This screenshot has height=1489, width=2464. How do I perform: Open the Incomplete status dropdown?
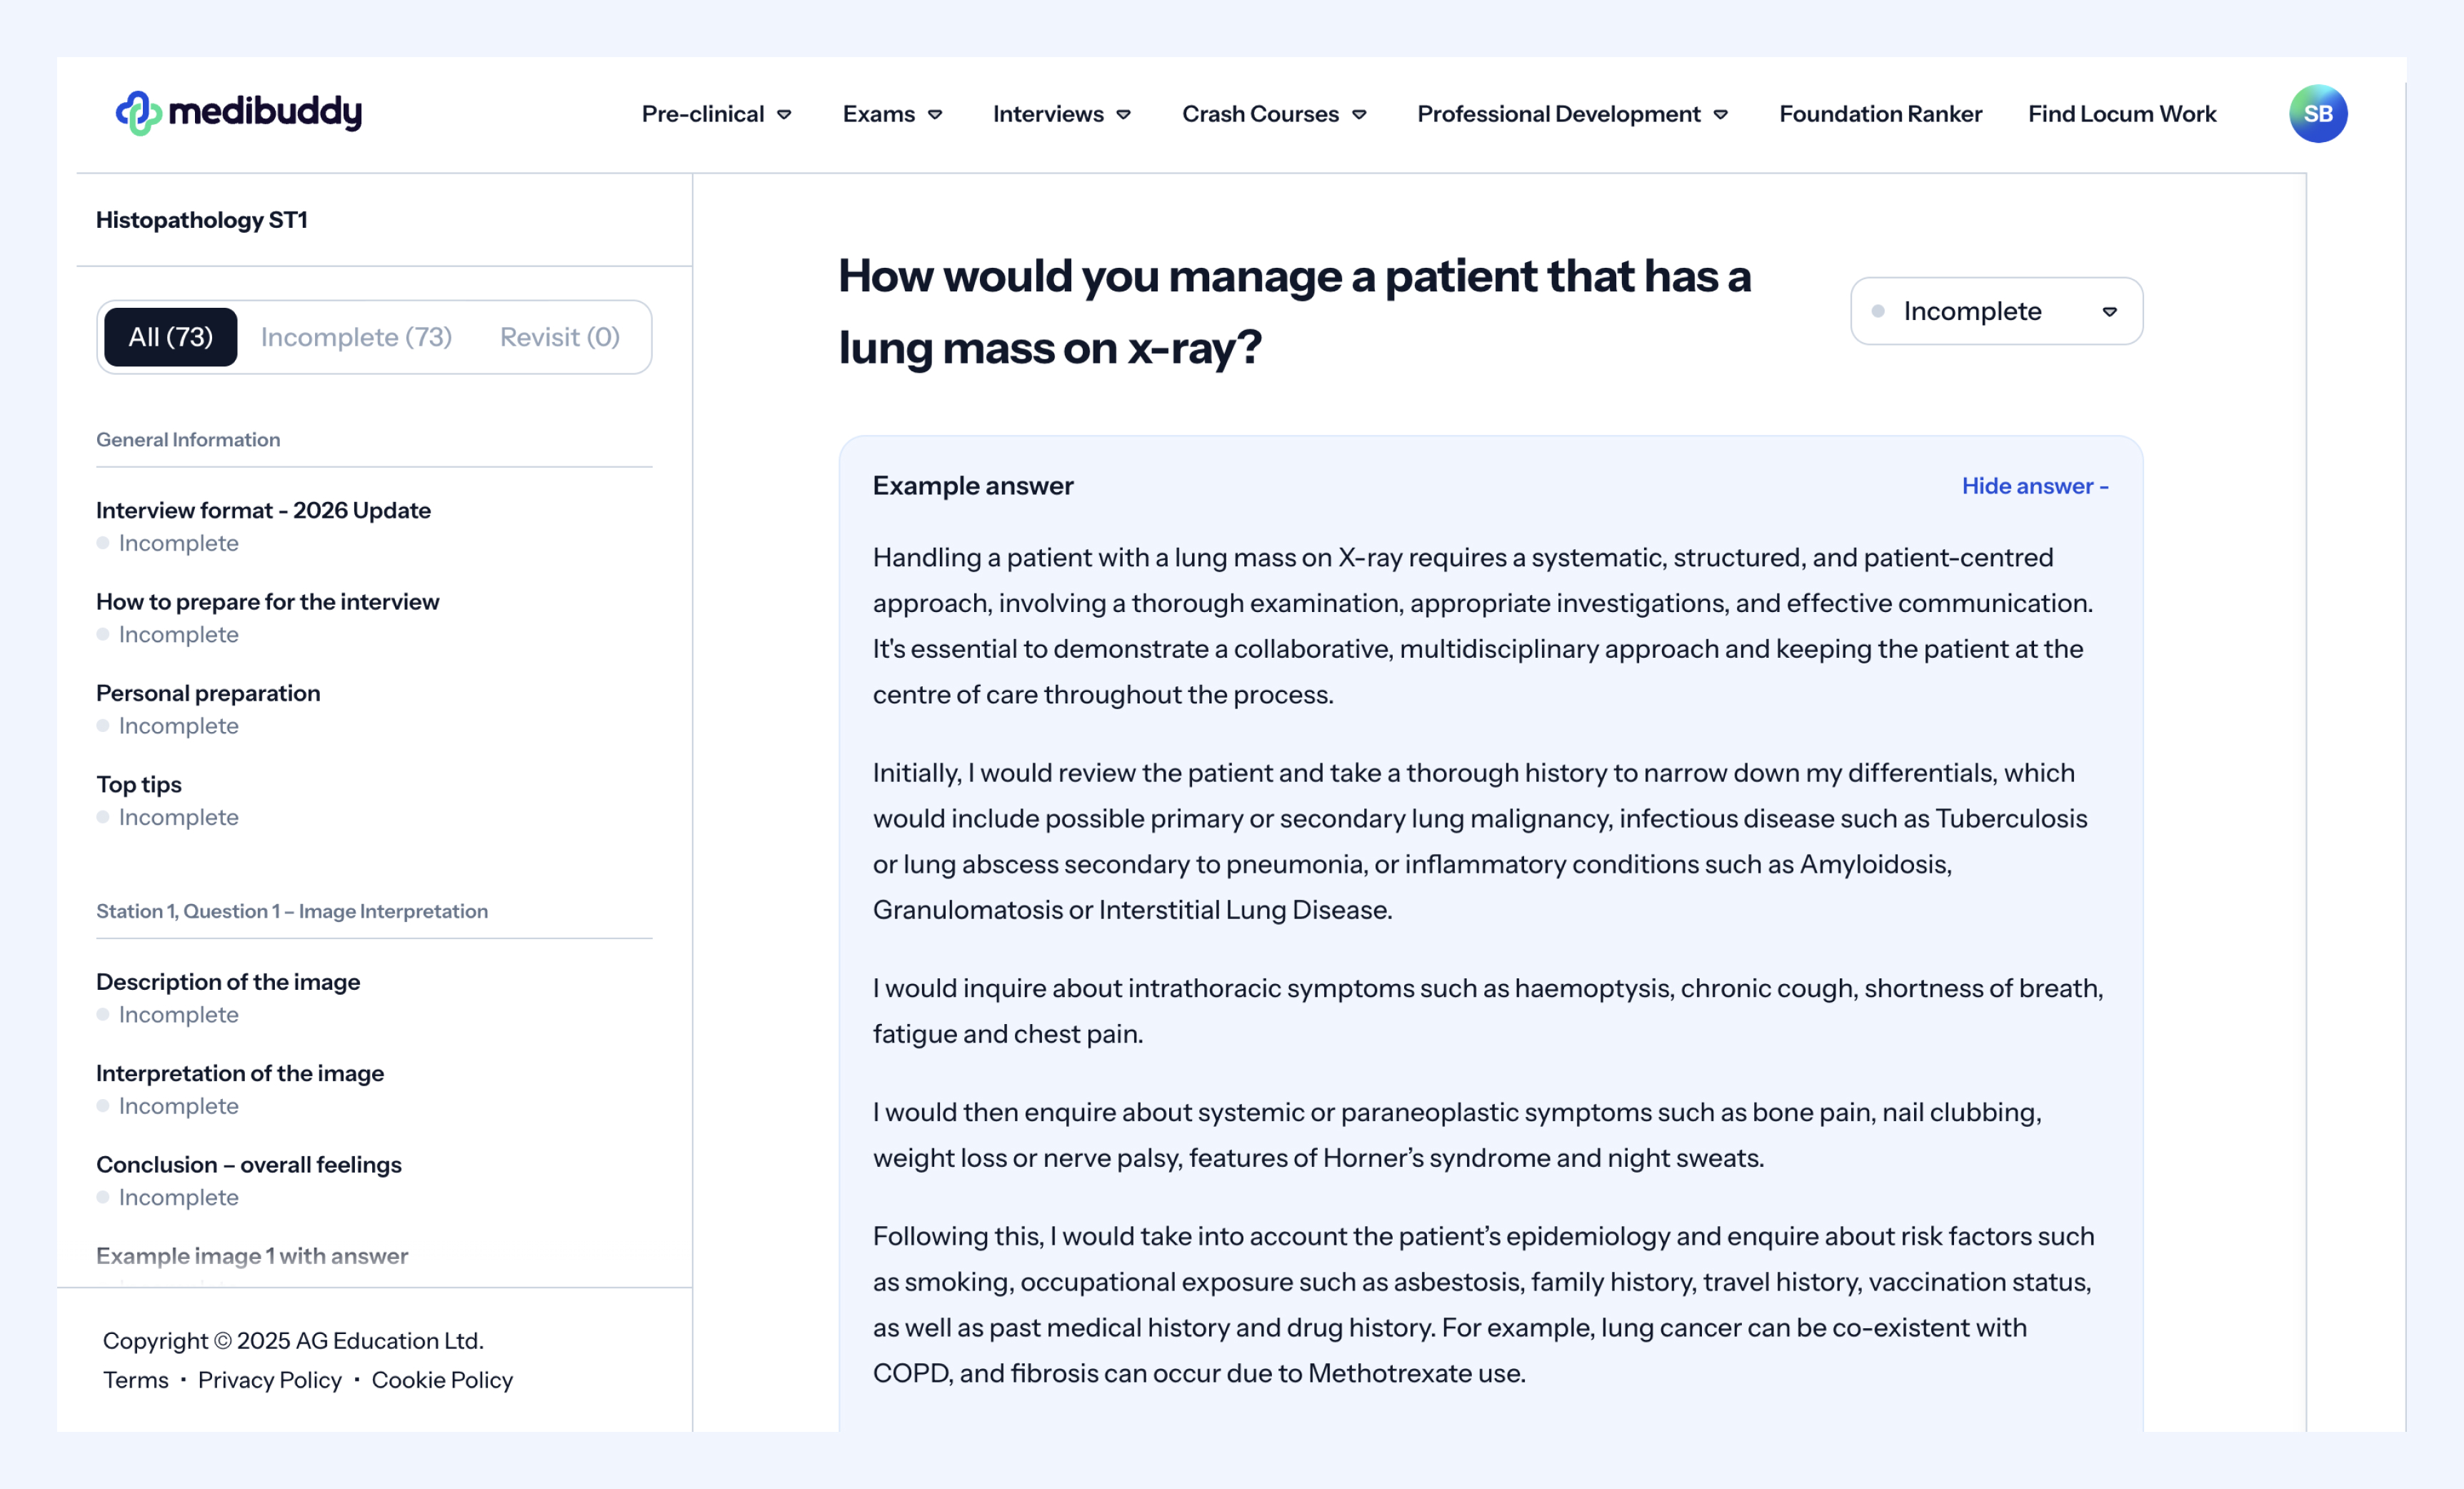pyautogui.click(x=1995, y=311)
